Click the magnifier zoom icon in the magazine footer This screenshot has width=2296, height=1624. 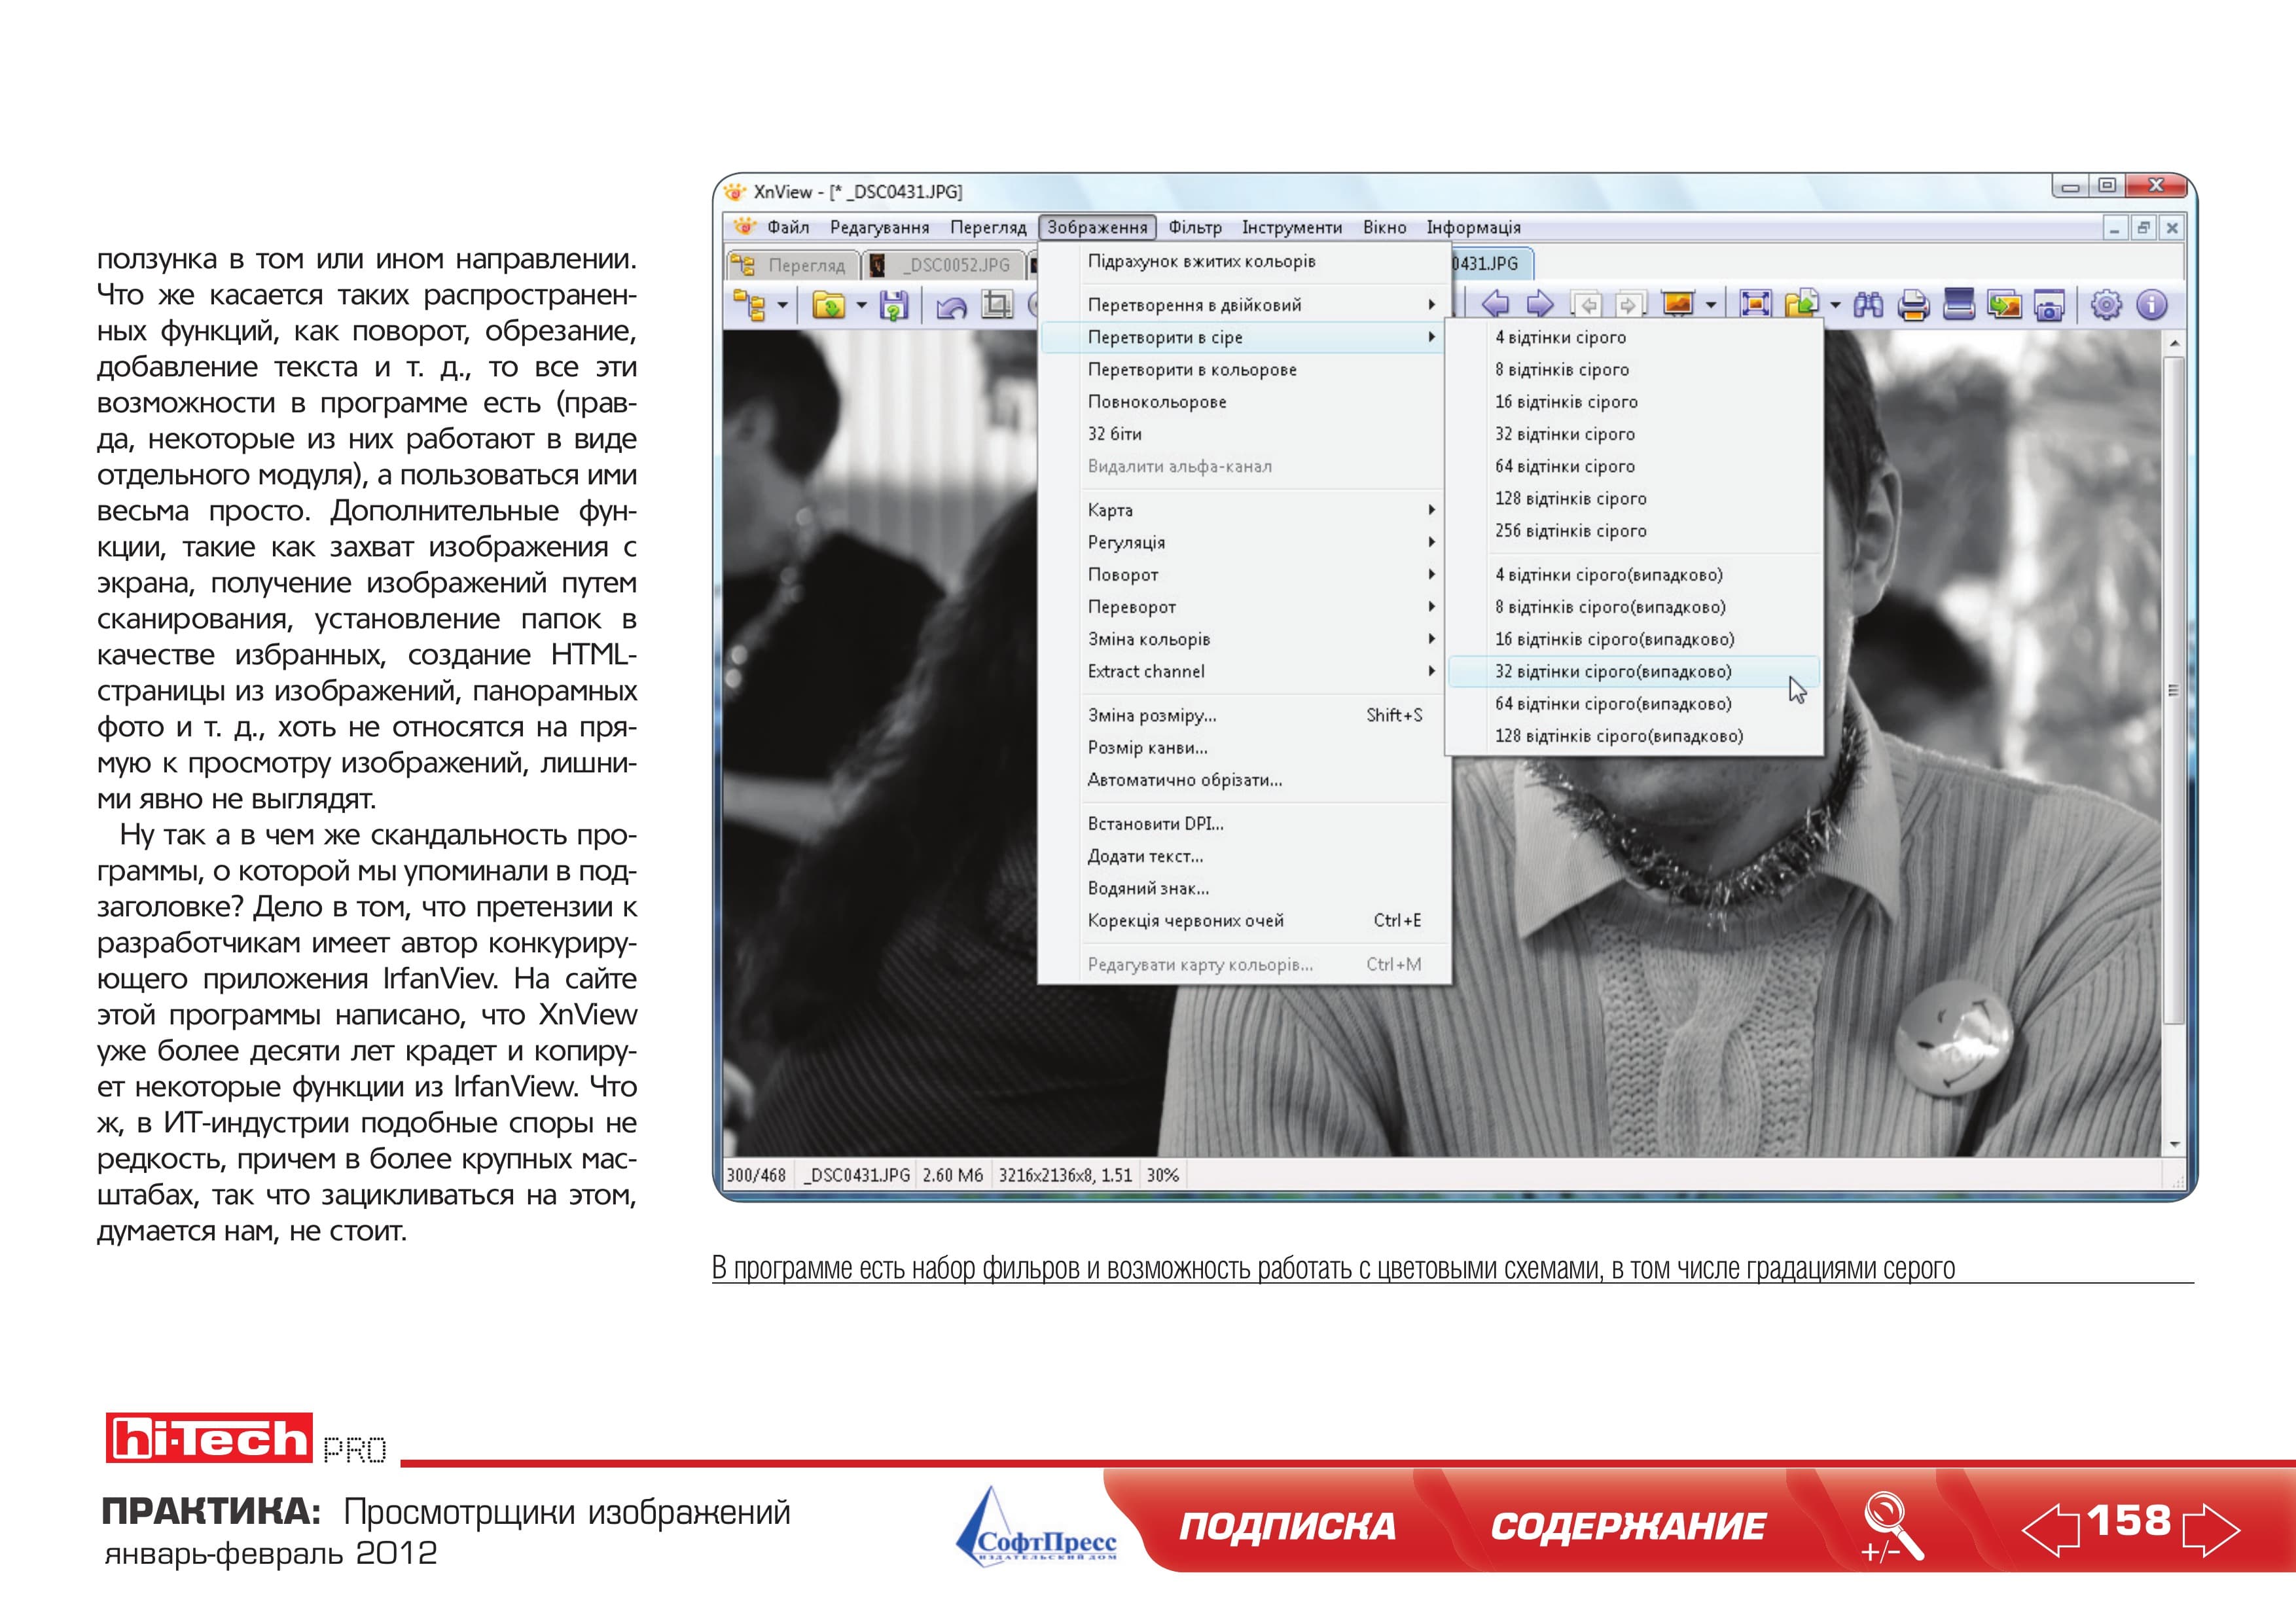click(1892, 1526)
